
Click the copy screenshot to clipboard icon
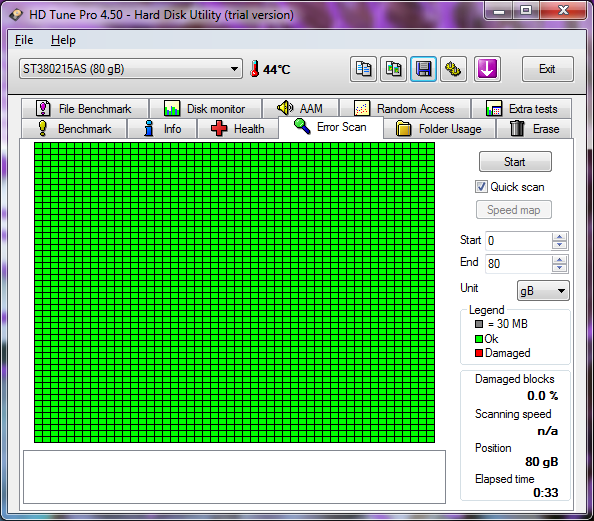(x=394, y=69)
